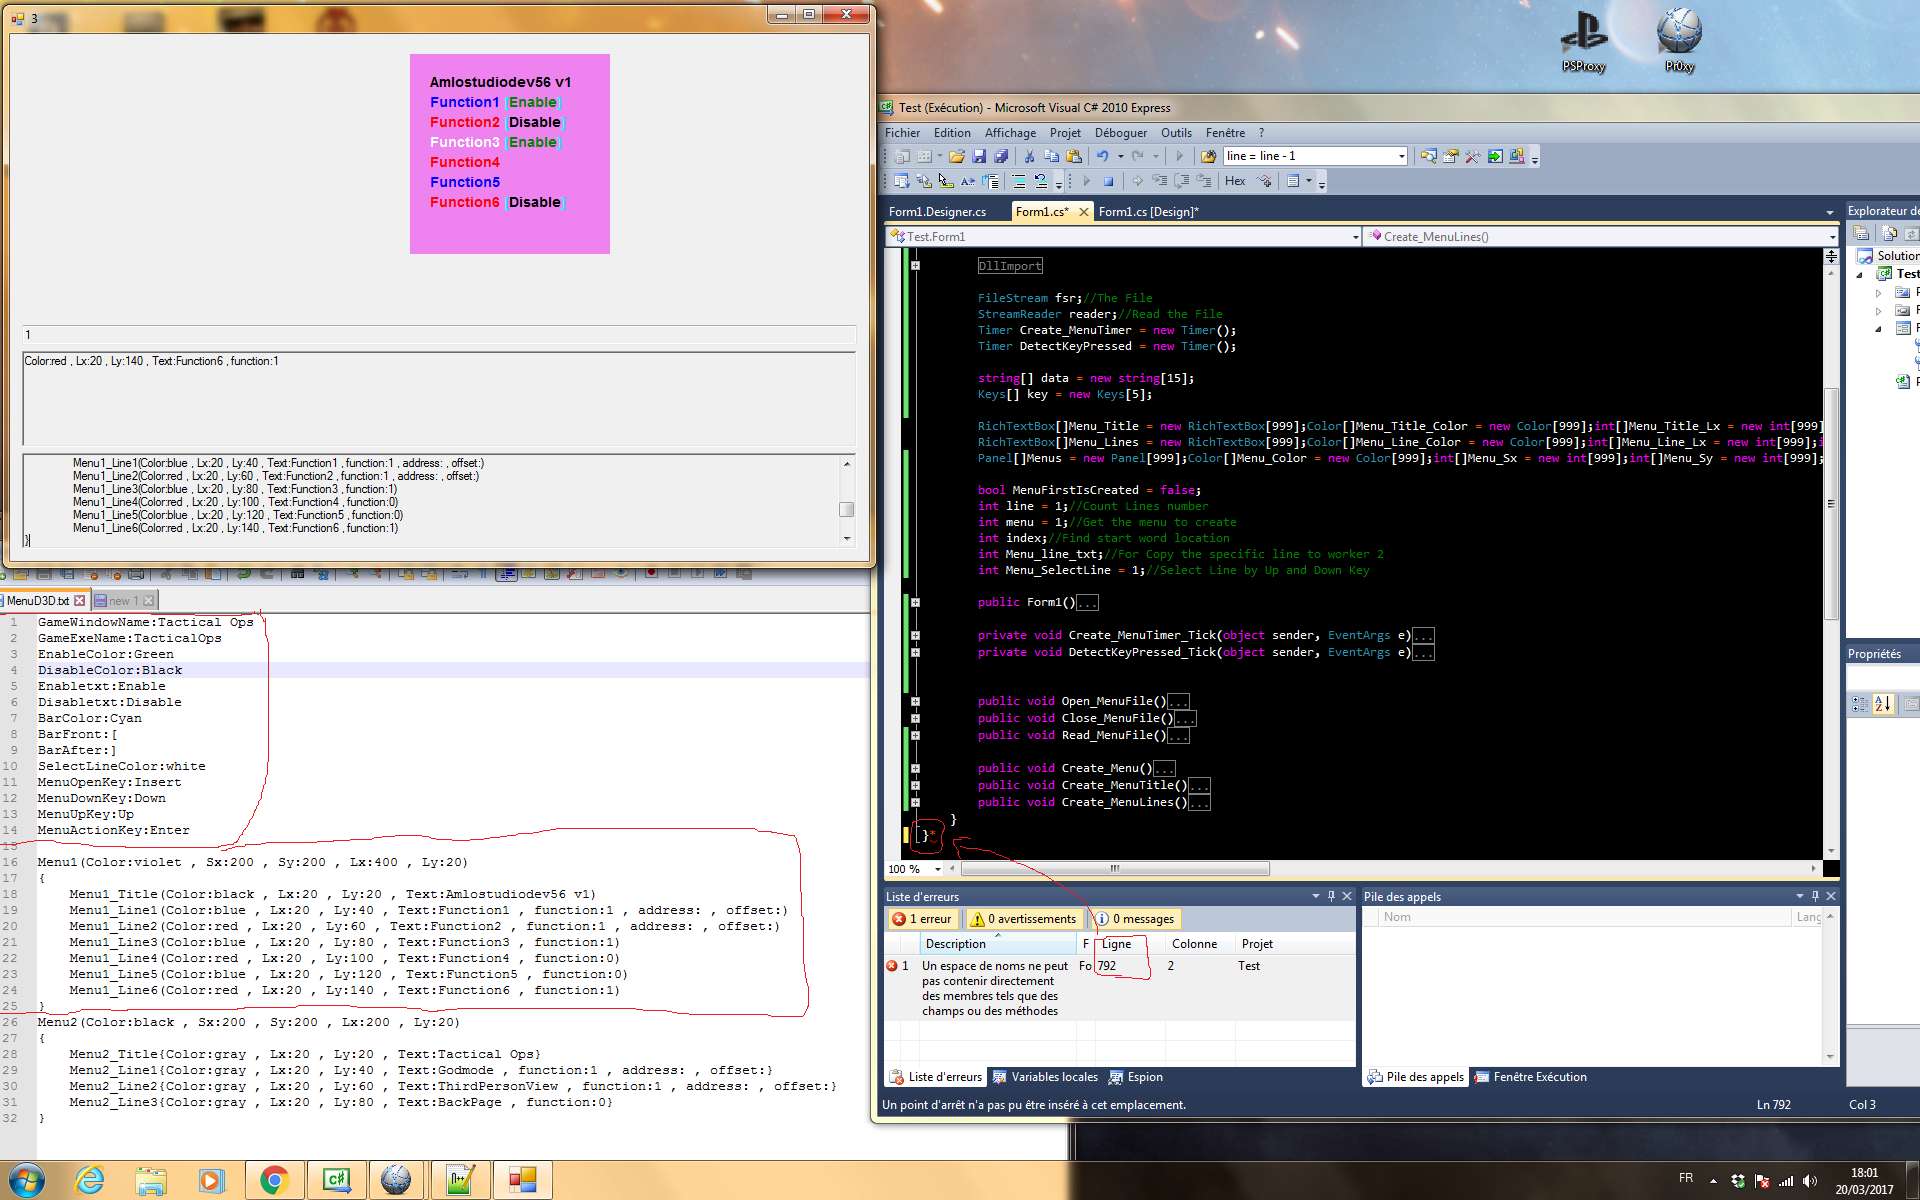Open the Test.Form1 class dropdown
The image size is (1920, 1200).
(x=1354, y=237)
